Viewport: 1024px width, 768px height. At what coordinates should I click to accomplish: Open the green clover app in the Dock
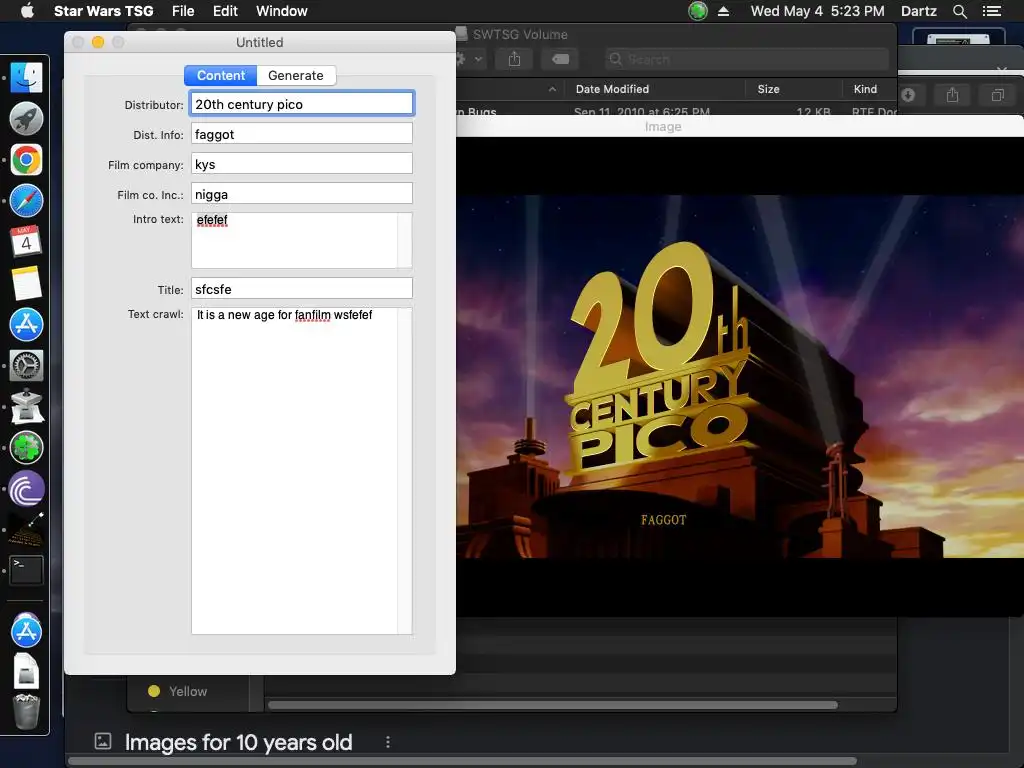coord(26,447)
